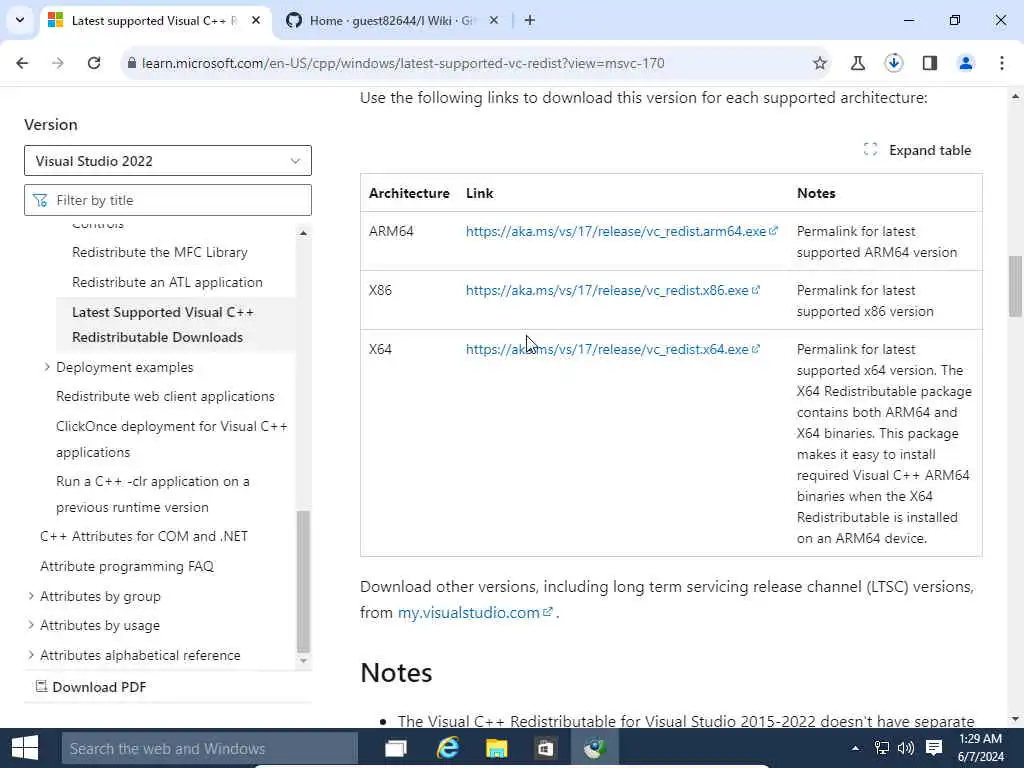
Task: Open the browser downloads icon
Action: pos(893,63)
